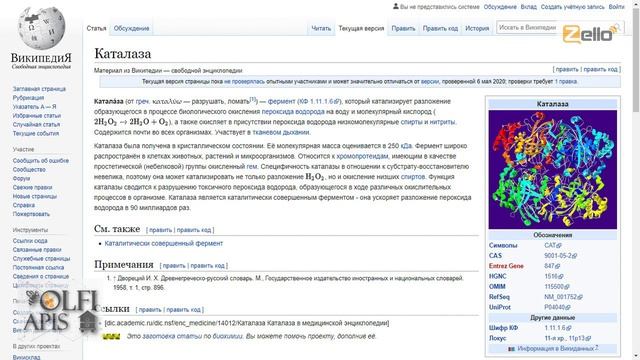Click the Войти login link
Viewport: 640px width, 360px height.
click(x=616, y=7)
